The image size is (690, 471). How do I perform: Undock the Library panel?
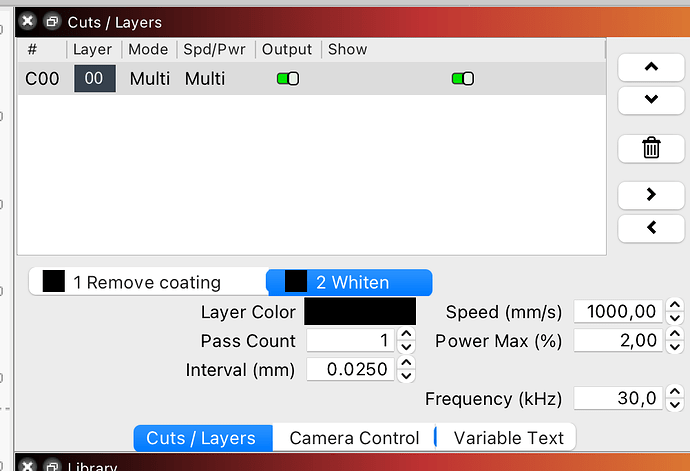52,466
